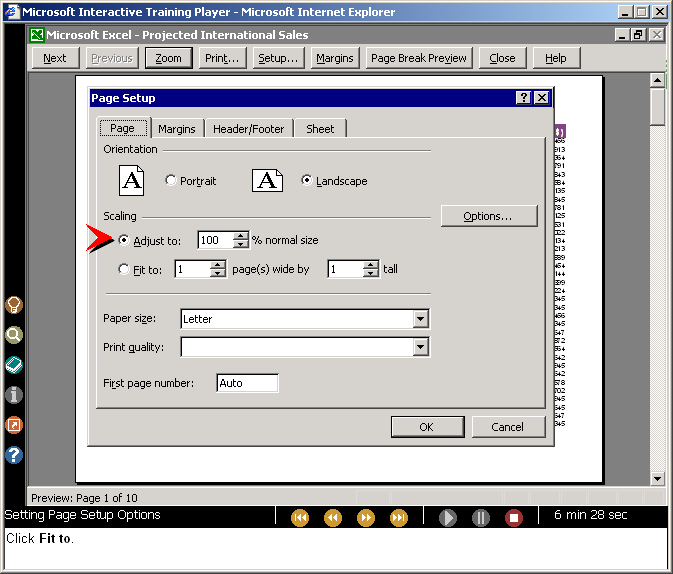Click the landscape page orientation icon

[267, 180]
